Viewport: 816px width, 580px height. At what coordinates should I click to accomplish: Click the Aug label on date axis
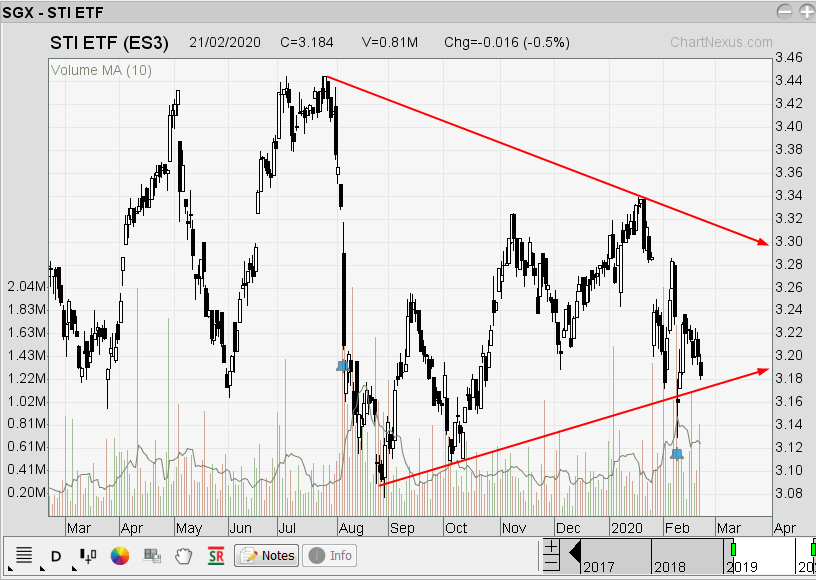coord(351,528)
